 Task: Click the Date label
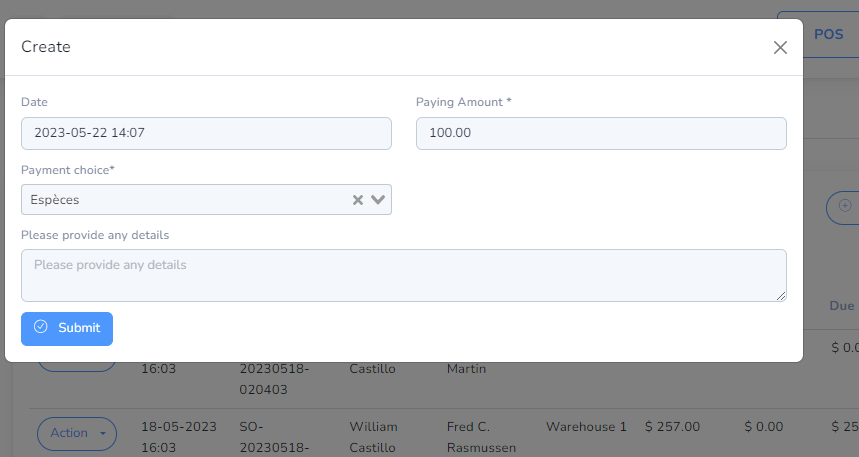[x=34, y=102]
